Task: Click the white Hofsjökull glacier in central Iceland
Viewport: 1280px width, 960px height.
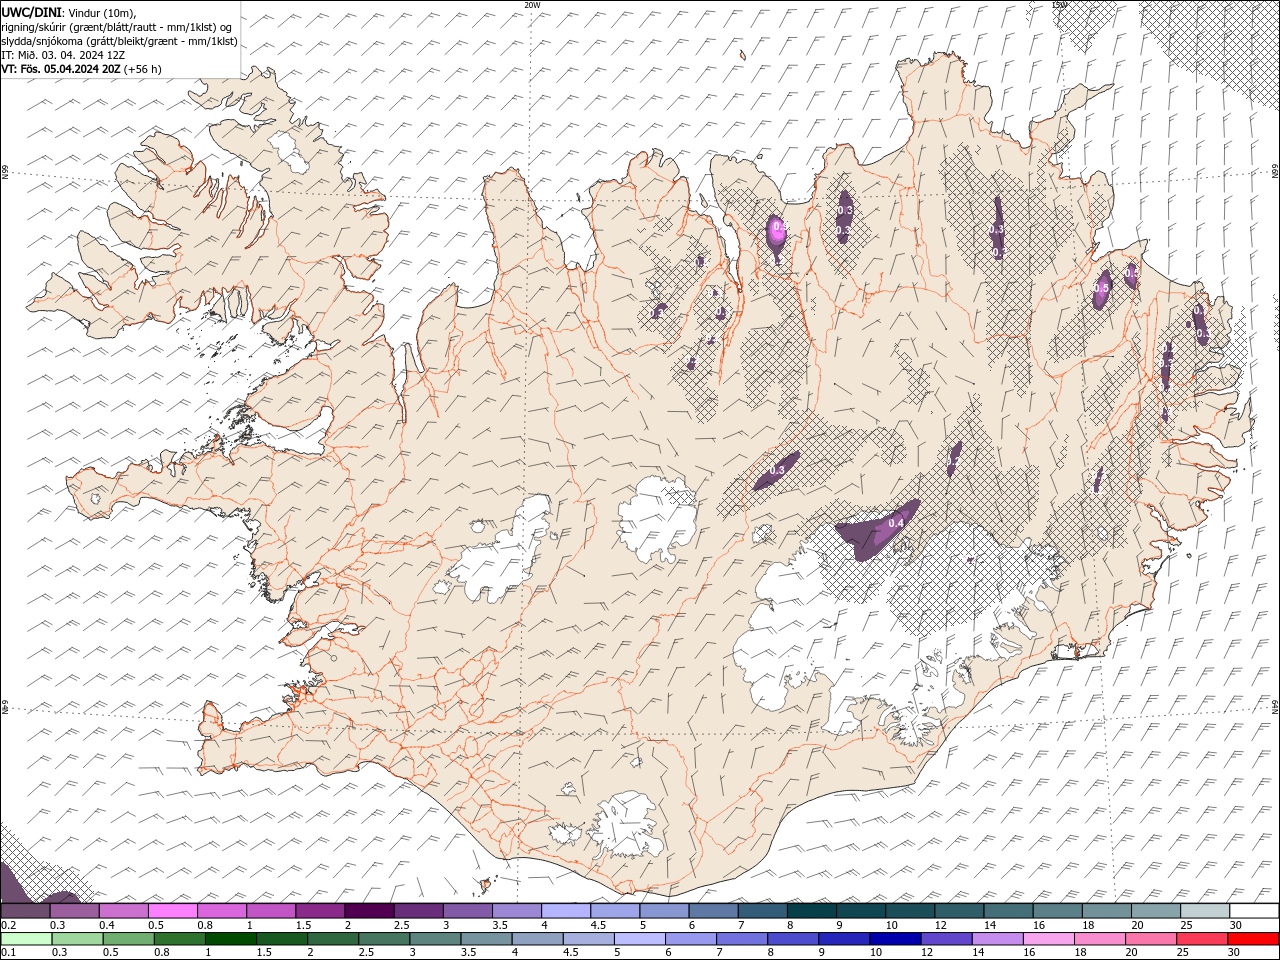Action: [x=656, y=520]
